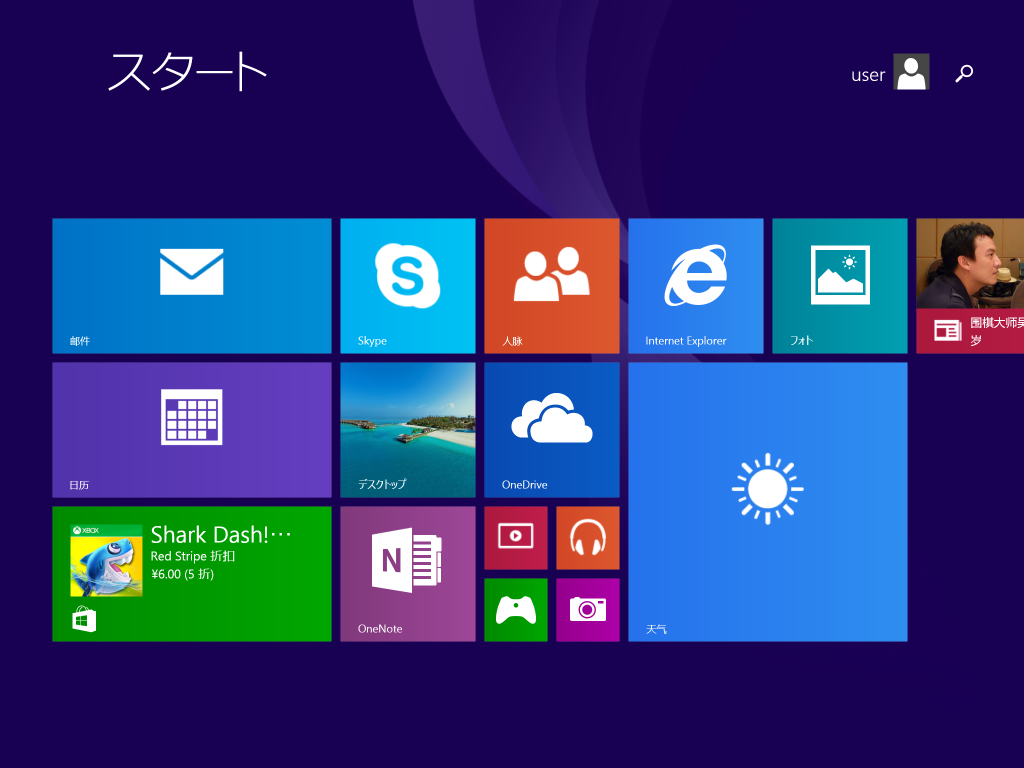
Task: Open the Photos (フォト) tile
Action: [840, 285]
